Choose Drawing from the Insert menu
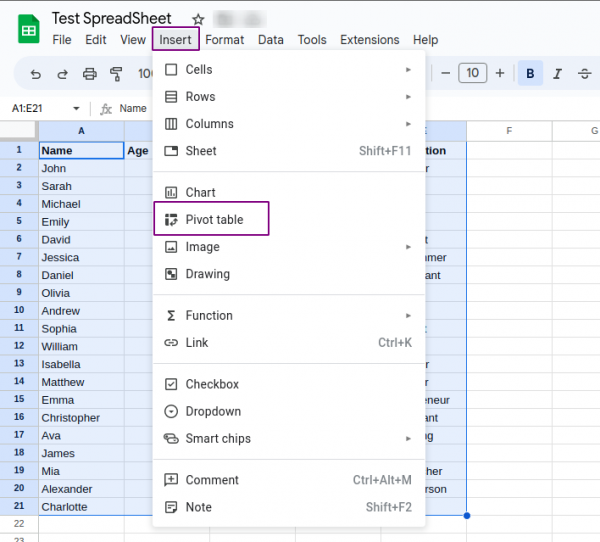This screenshot has height=542, width=600. [x=289, y=274]
